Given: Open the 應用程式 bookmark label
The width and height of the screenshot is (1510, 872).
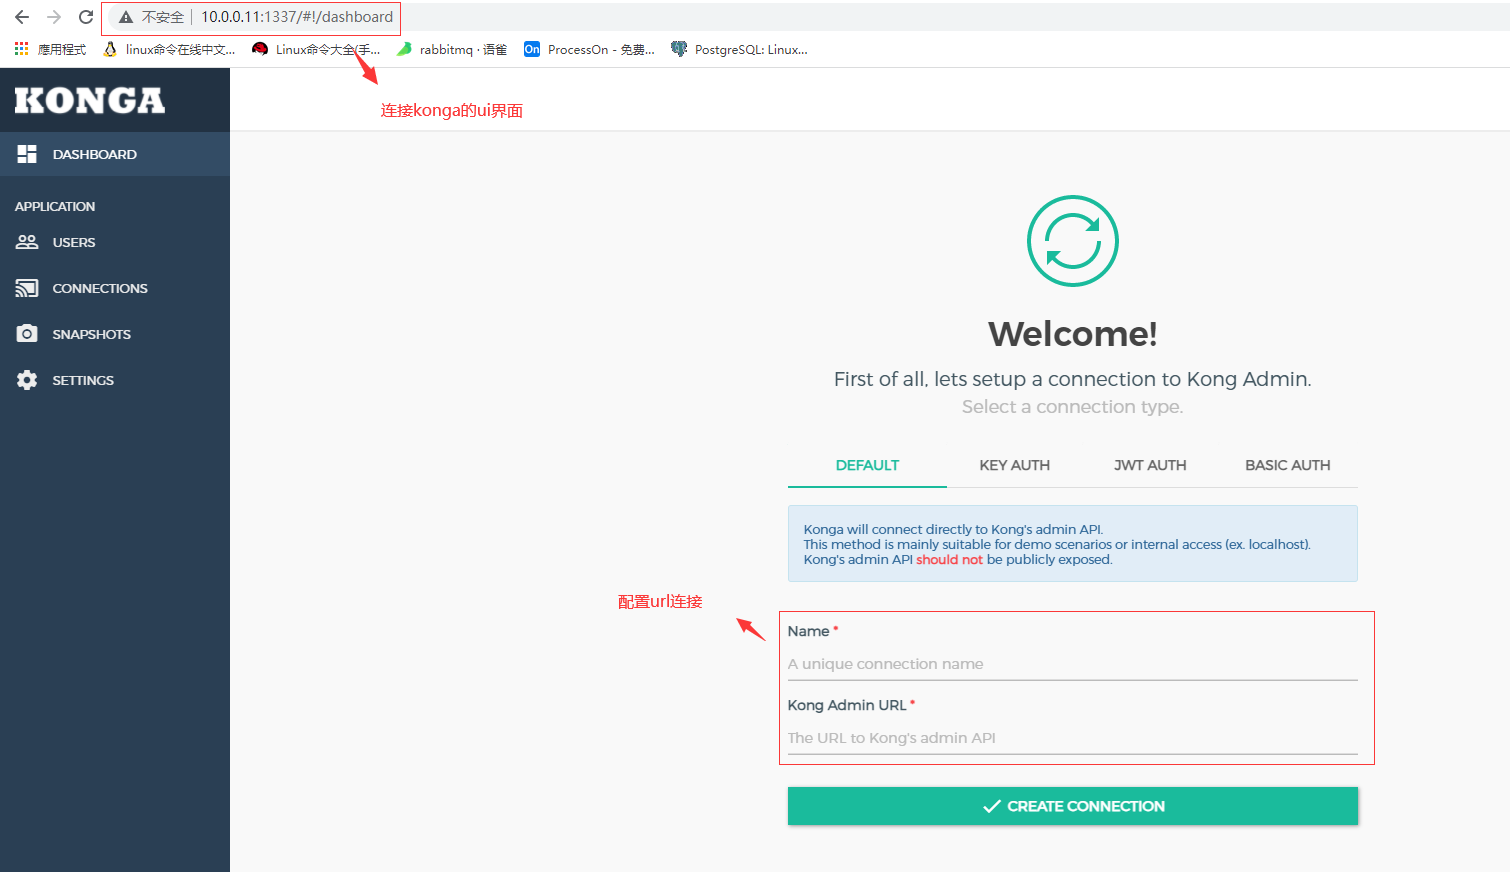Looking at the screenshot, I should coord(62,49).
